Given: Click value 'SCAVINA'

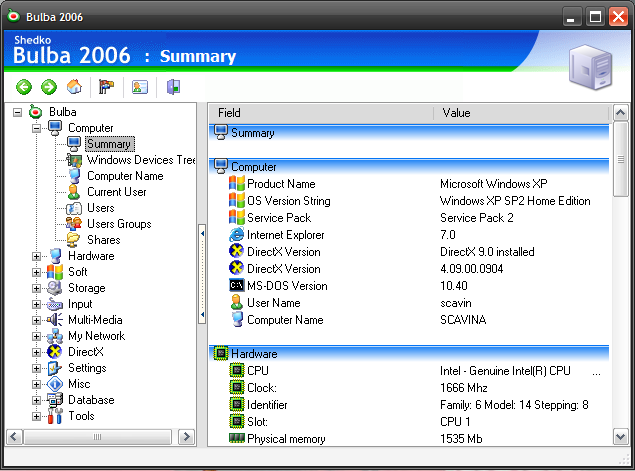Looking at the screenshot, I should point(463,320).
